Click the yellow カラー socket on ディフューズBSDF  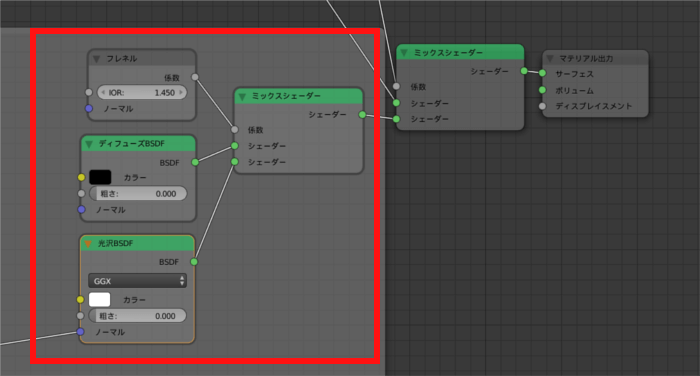click(x=81, y=177)
